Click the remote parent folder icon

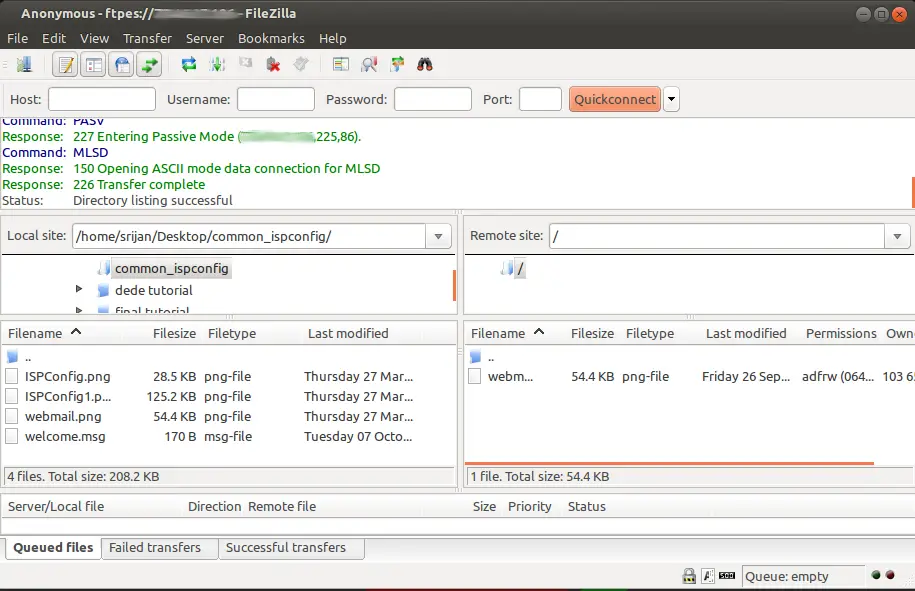click(476, 356)
